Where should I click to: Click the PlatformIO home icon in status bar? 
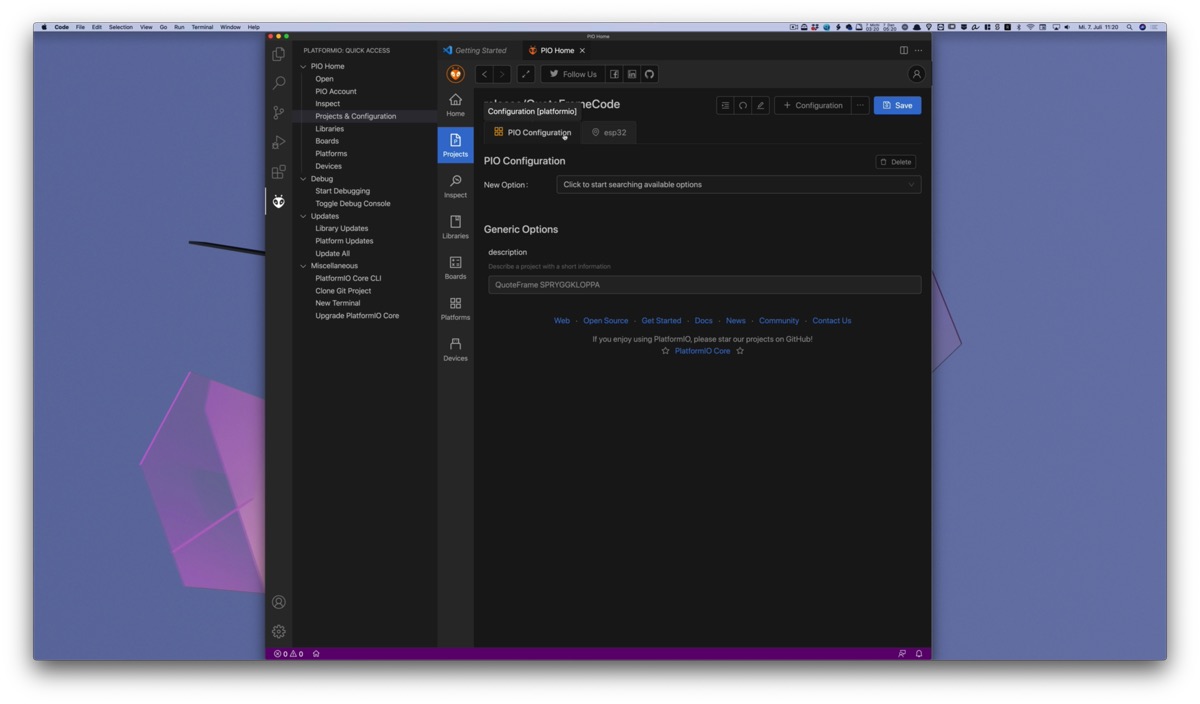tap(316, 654)
